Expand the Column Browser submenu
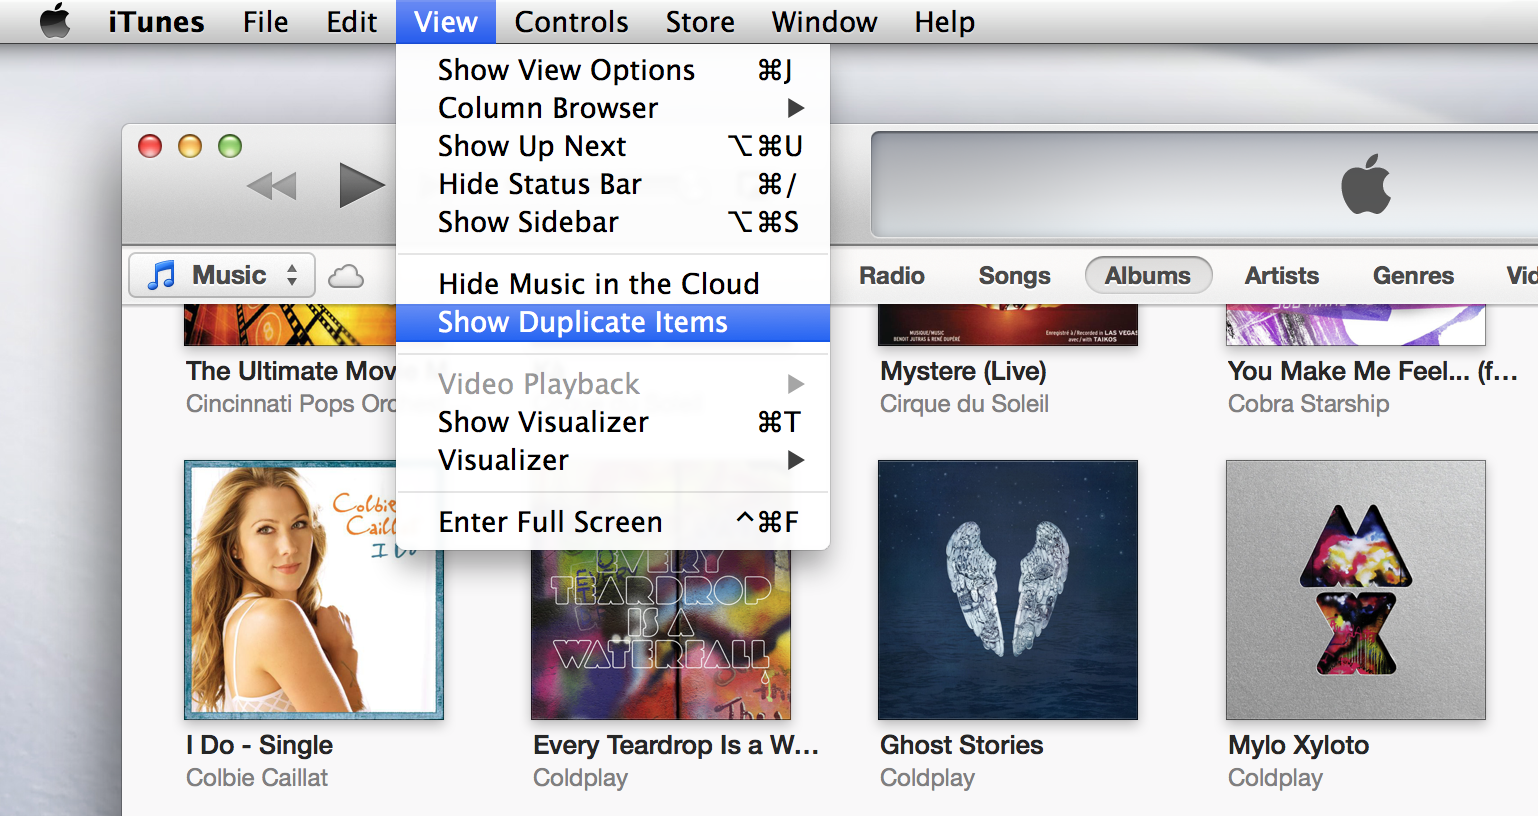 point(613,108)
